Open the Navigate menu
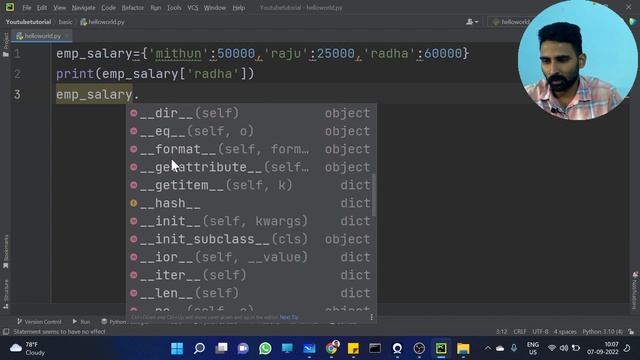The width and height of the screenshot is (640, 360). point(83,8)
